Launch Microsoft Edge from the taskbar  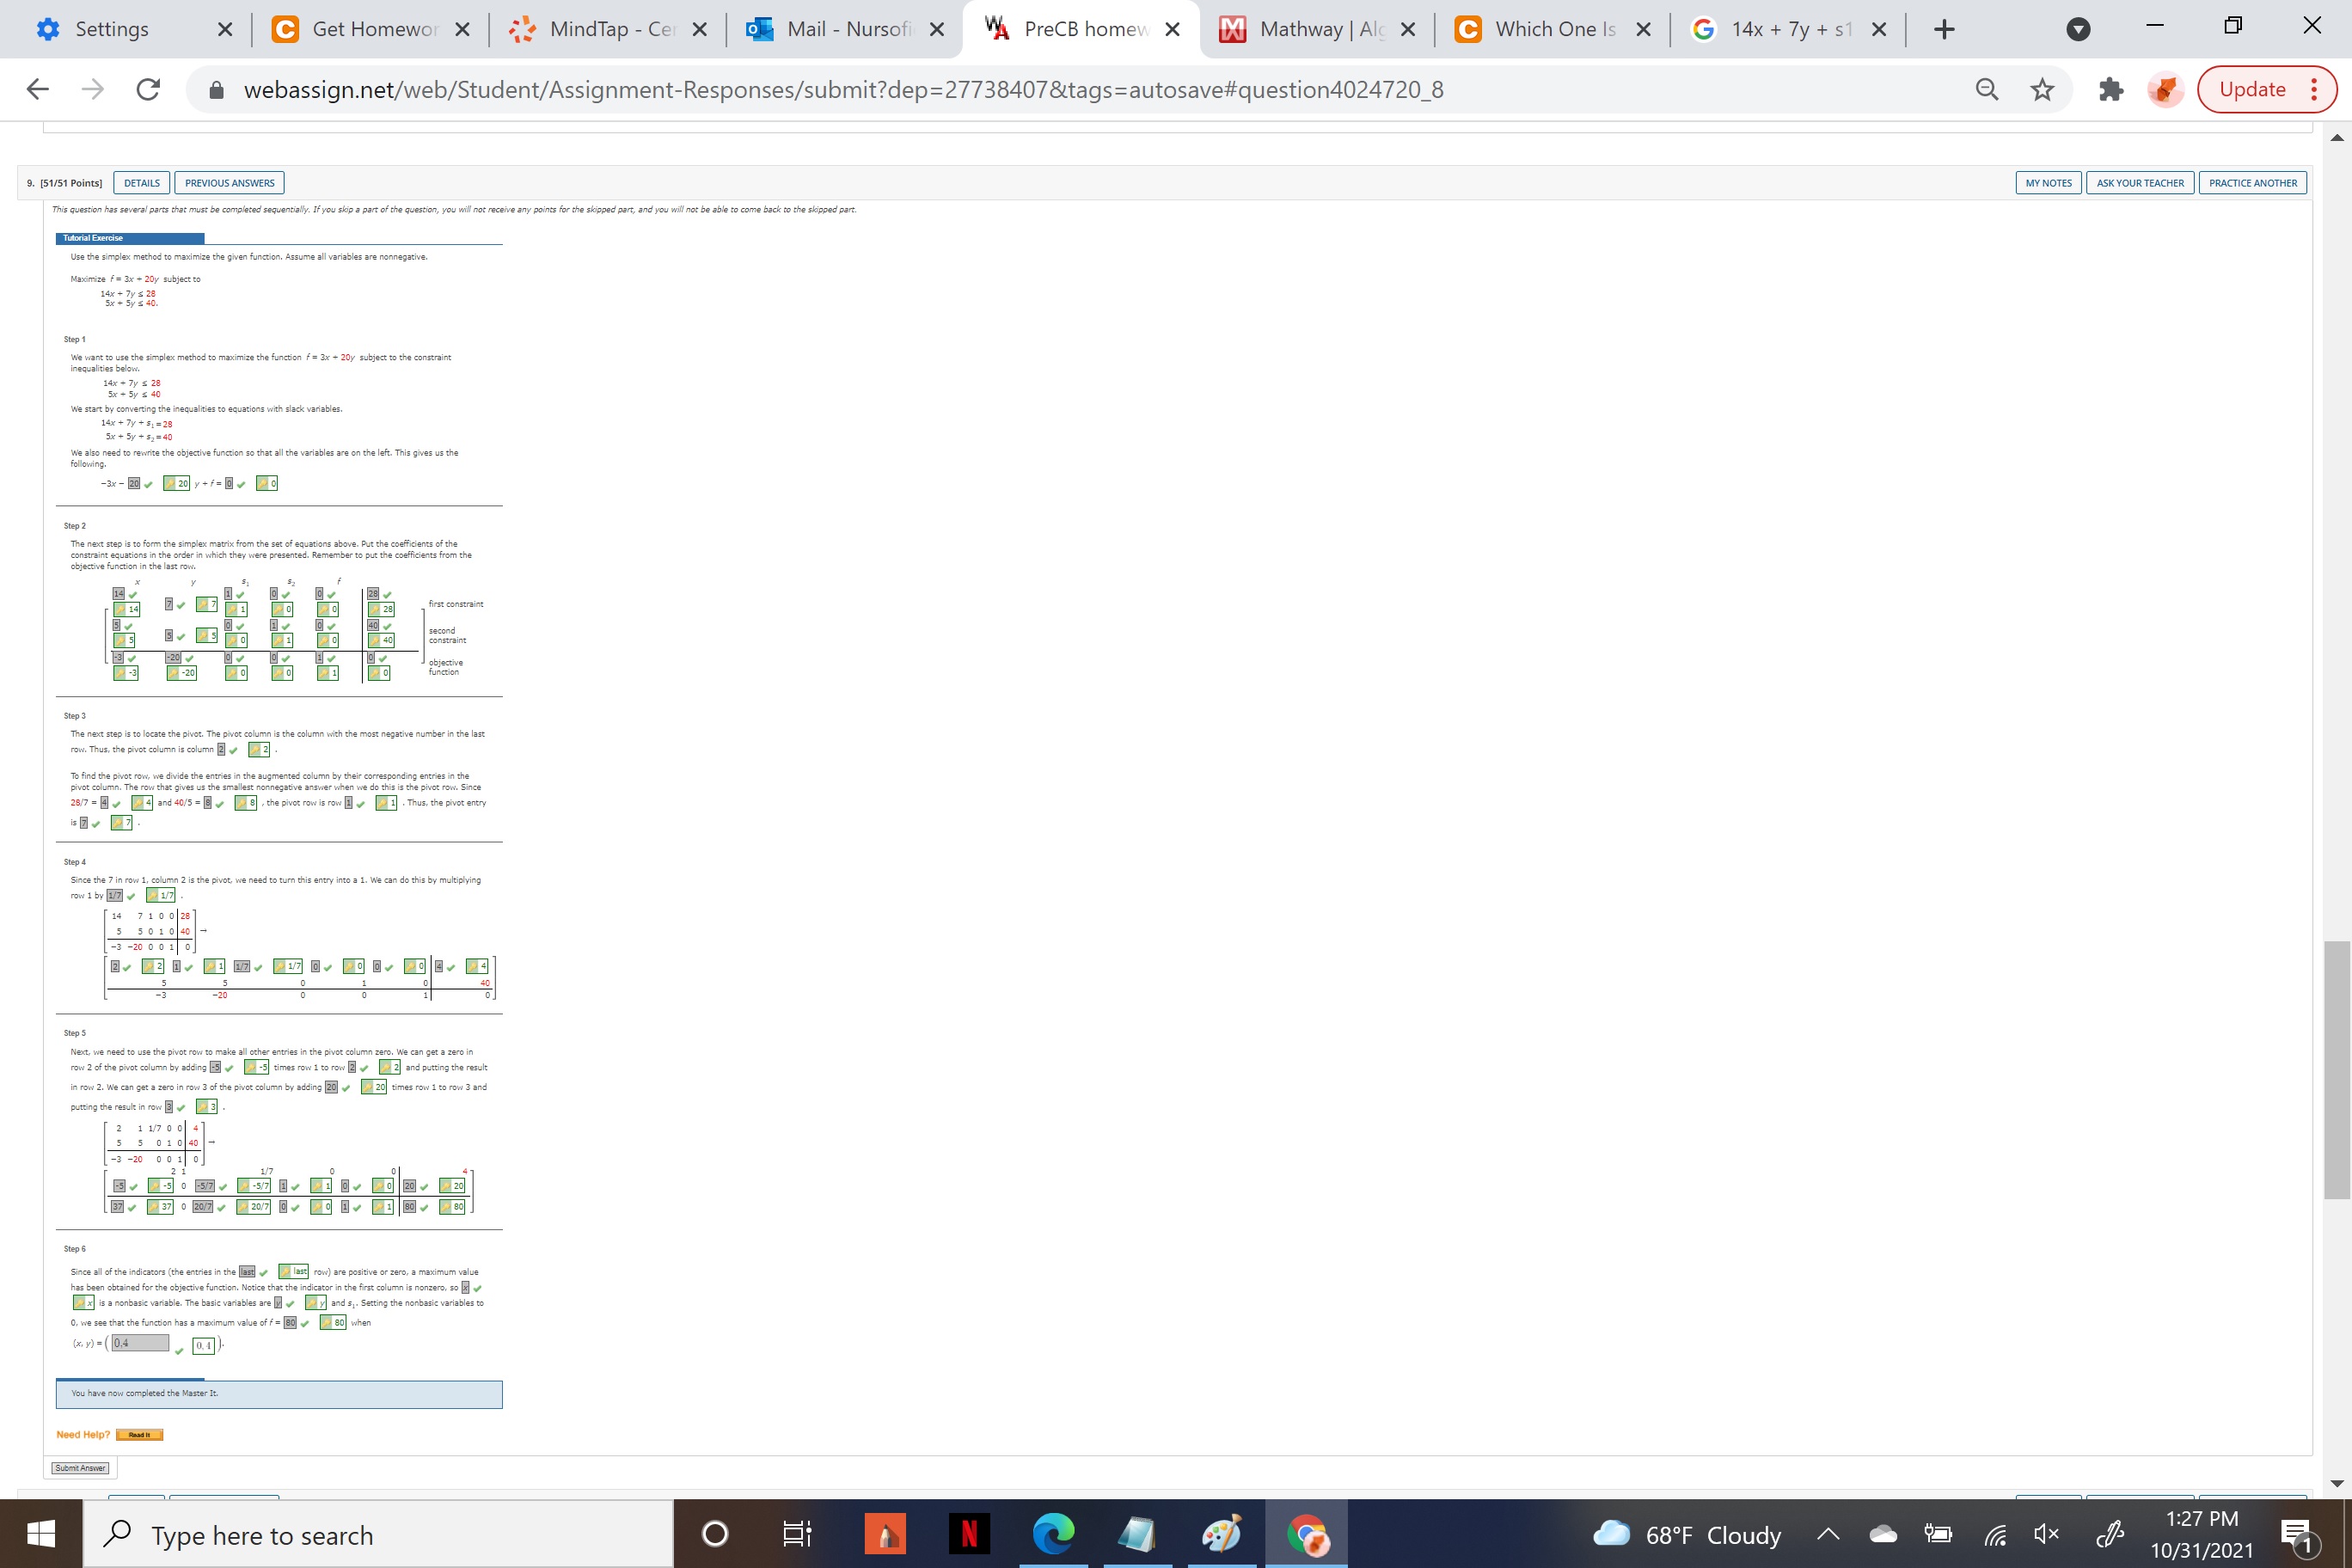tap(1054, 1533)
